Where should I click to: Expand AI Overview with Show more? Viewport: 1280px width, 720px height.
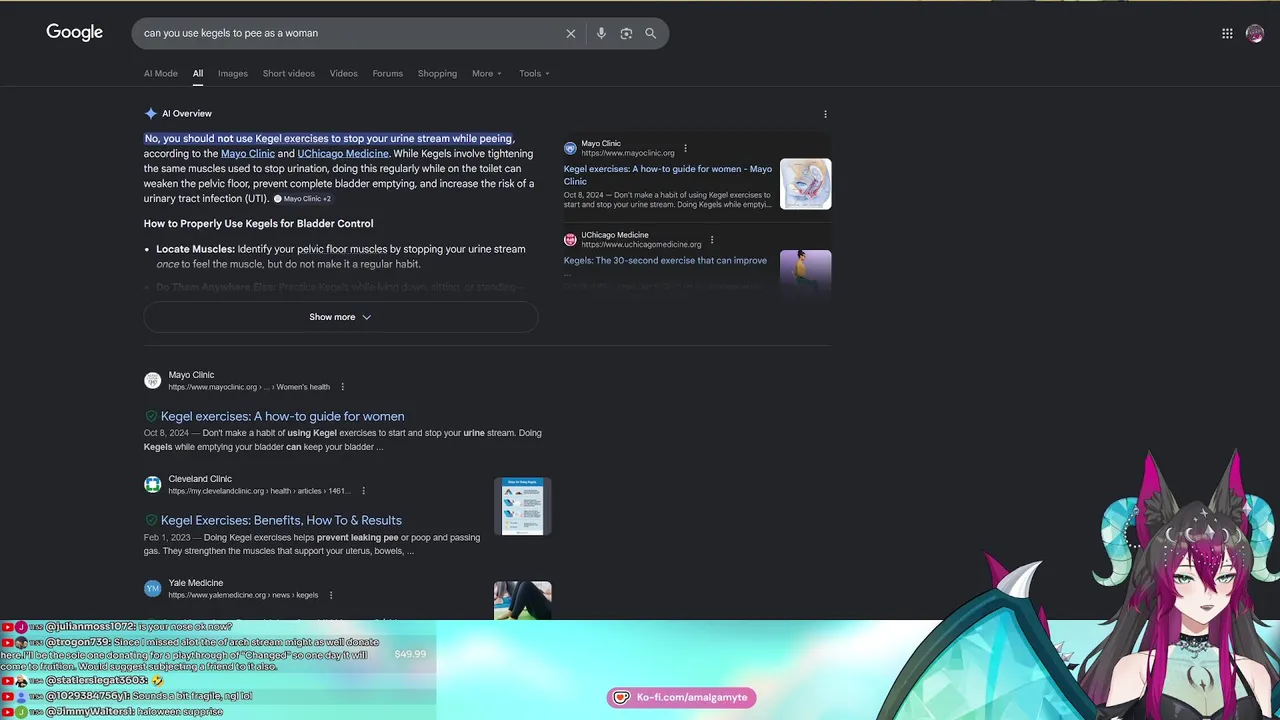point(340,317)
